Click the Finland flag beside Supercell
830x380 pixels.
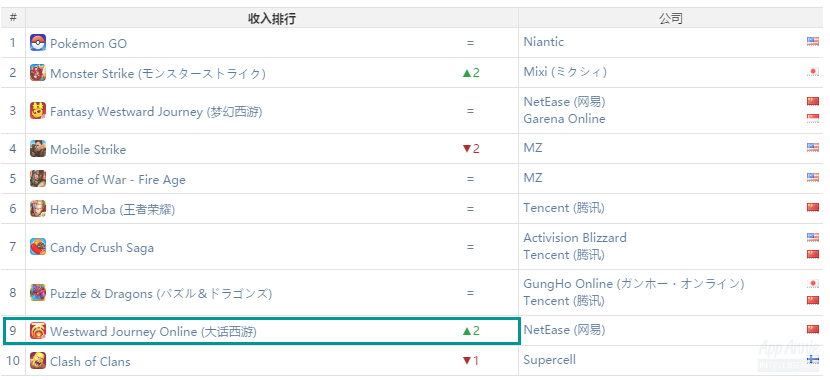[x=813, y=360]
